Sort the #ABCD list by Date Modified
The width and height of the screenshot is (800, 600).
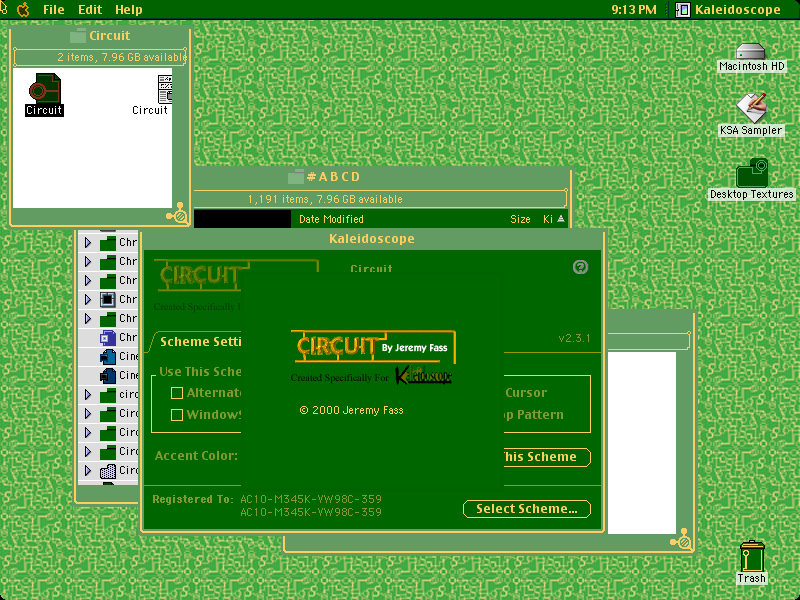coord(331,219)
